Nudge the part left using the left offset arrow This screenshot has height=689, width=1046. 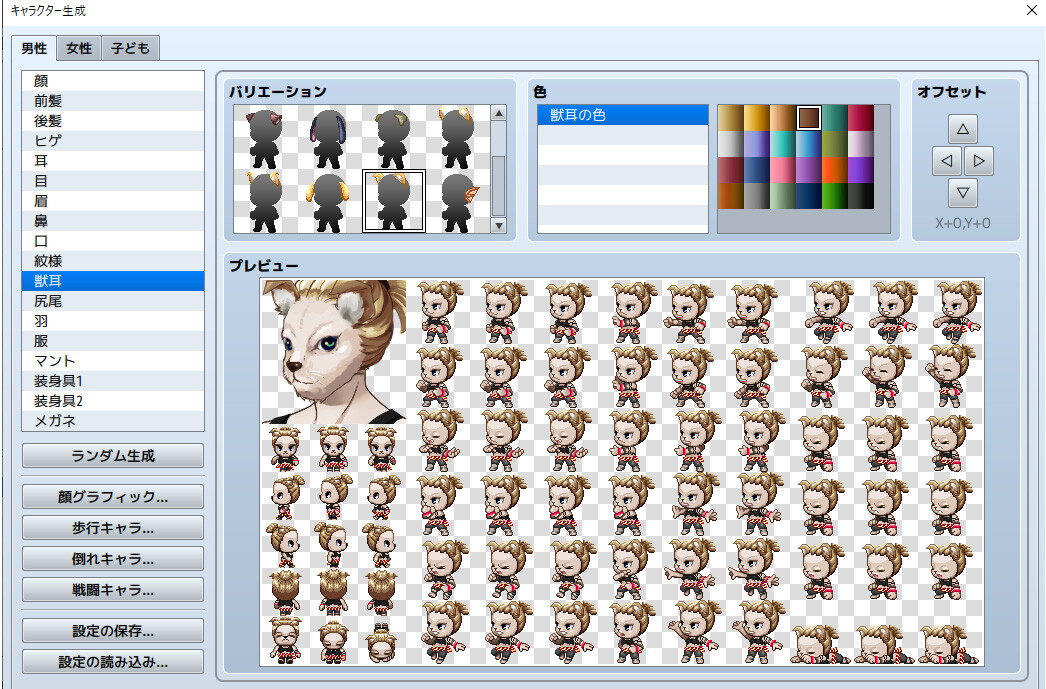pyautogui.click(x=947, y=160)
